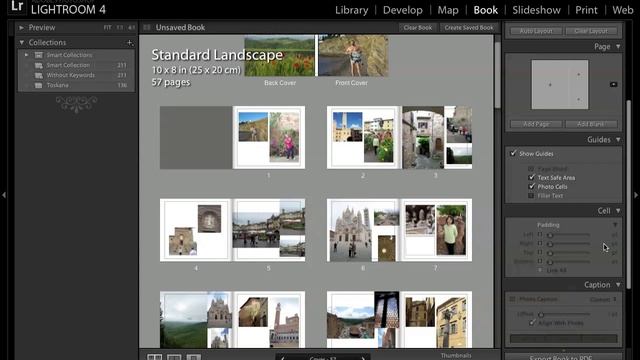Open the Library module
Screen dimensions: 640x360
click(x=351, y=10)
